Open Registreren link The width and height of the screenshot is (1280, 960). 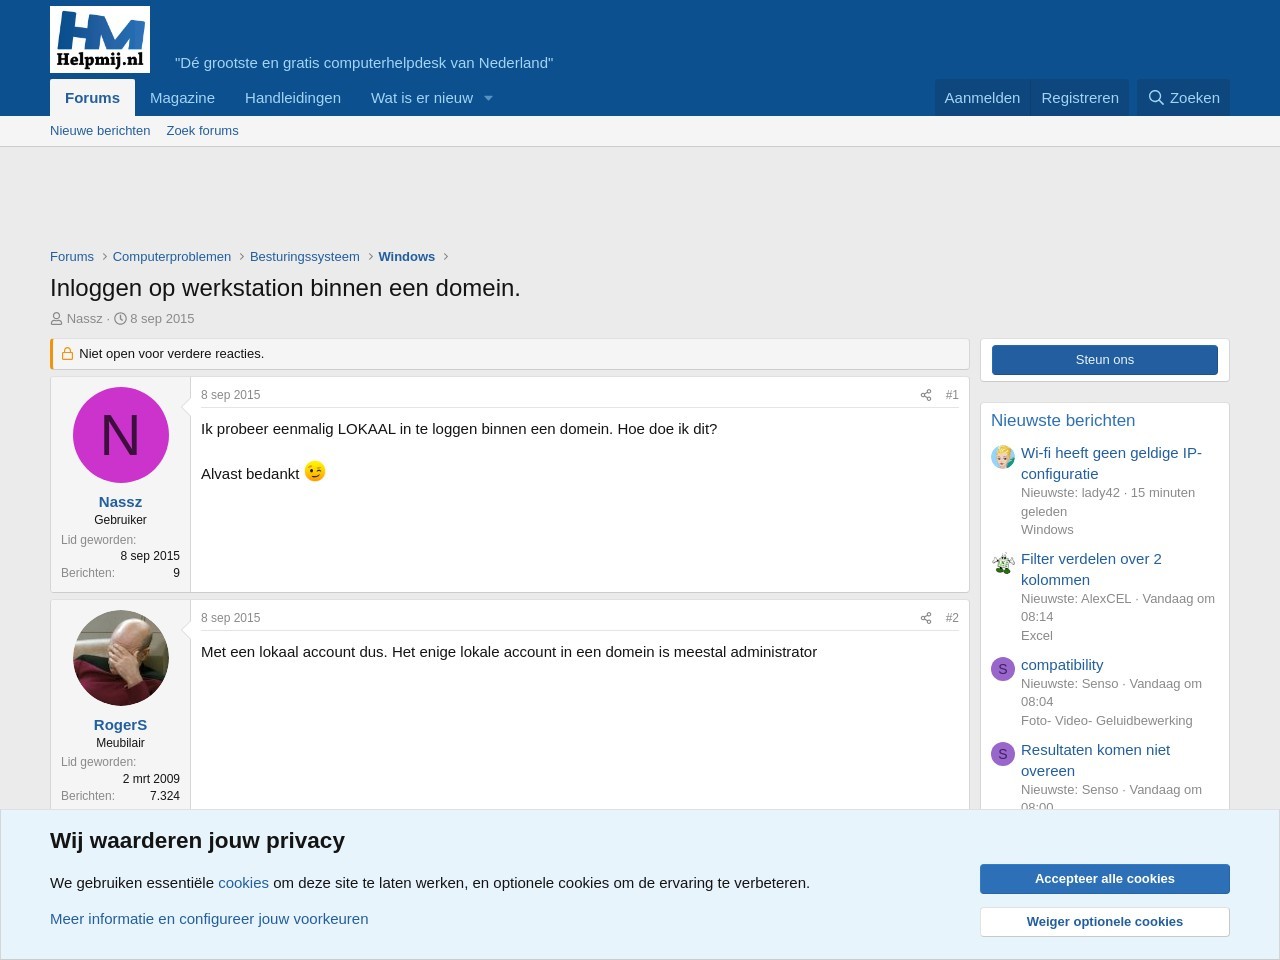point(1079,98)
